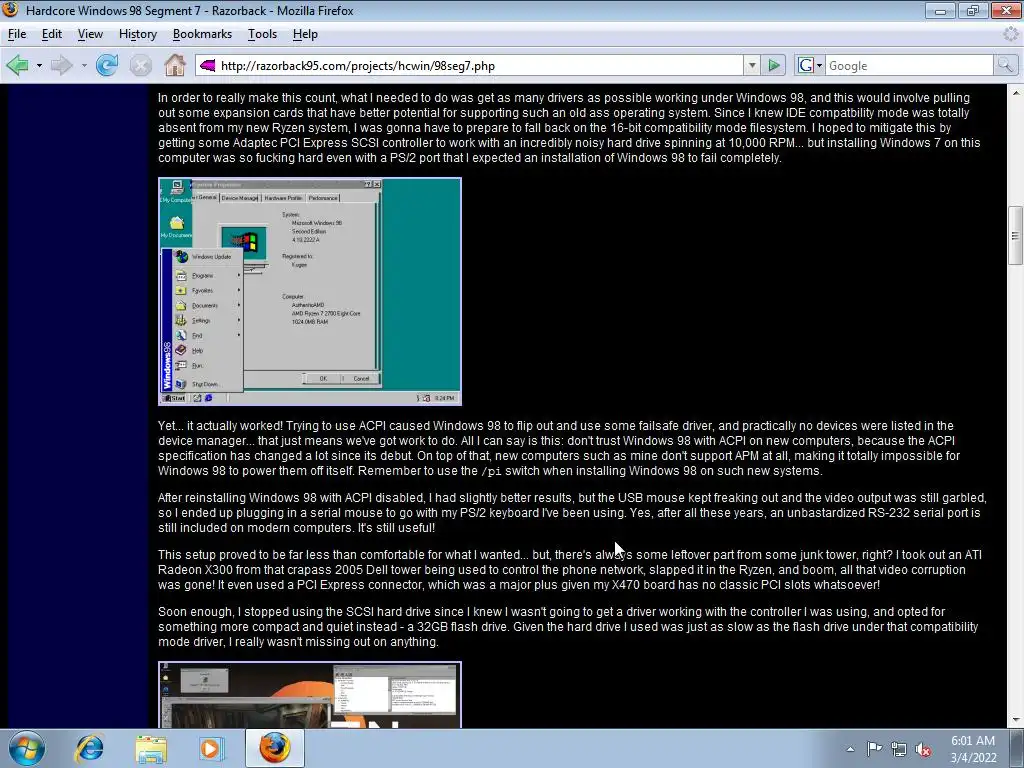Open the Help menu

pyautogui.click(x=305, y=34)
